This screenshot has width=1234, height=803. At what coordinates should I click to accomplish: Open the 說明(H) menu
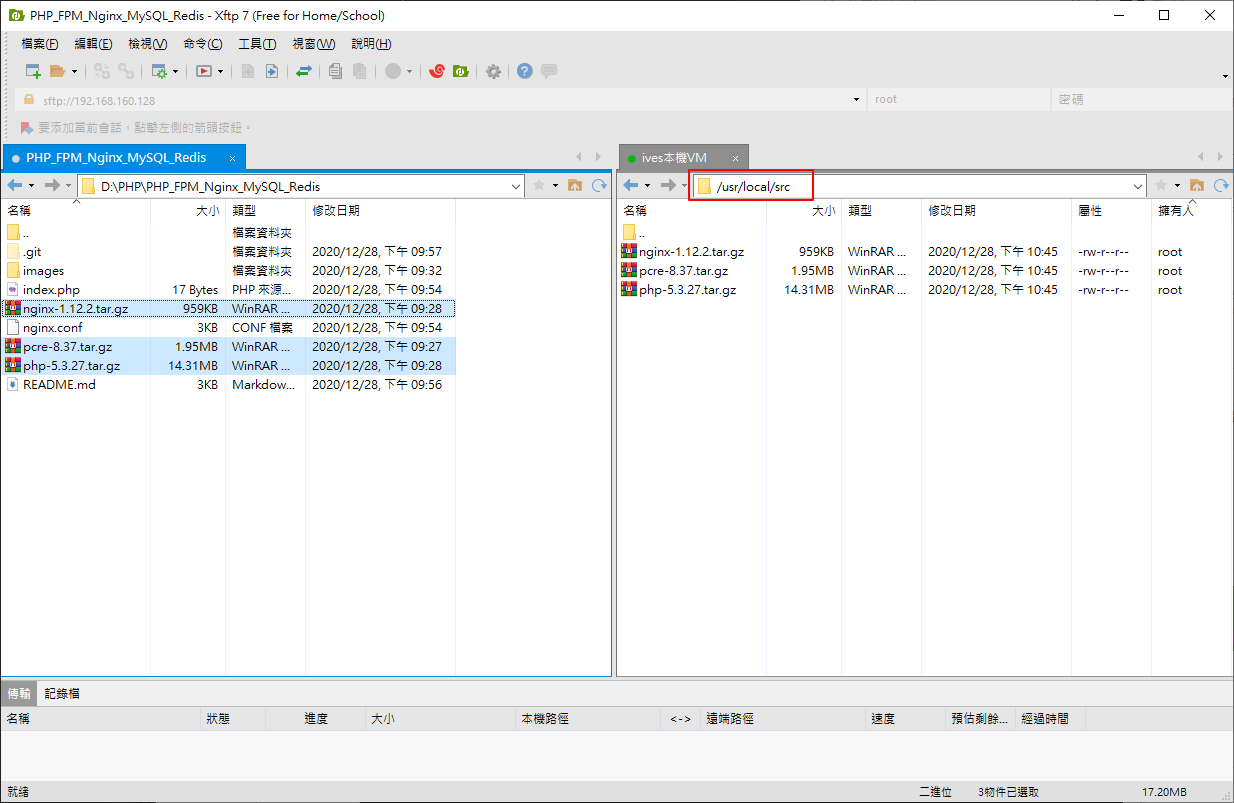371,44
